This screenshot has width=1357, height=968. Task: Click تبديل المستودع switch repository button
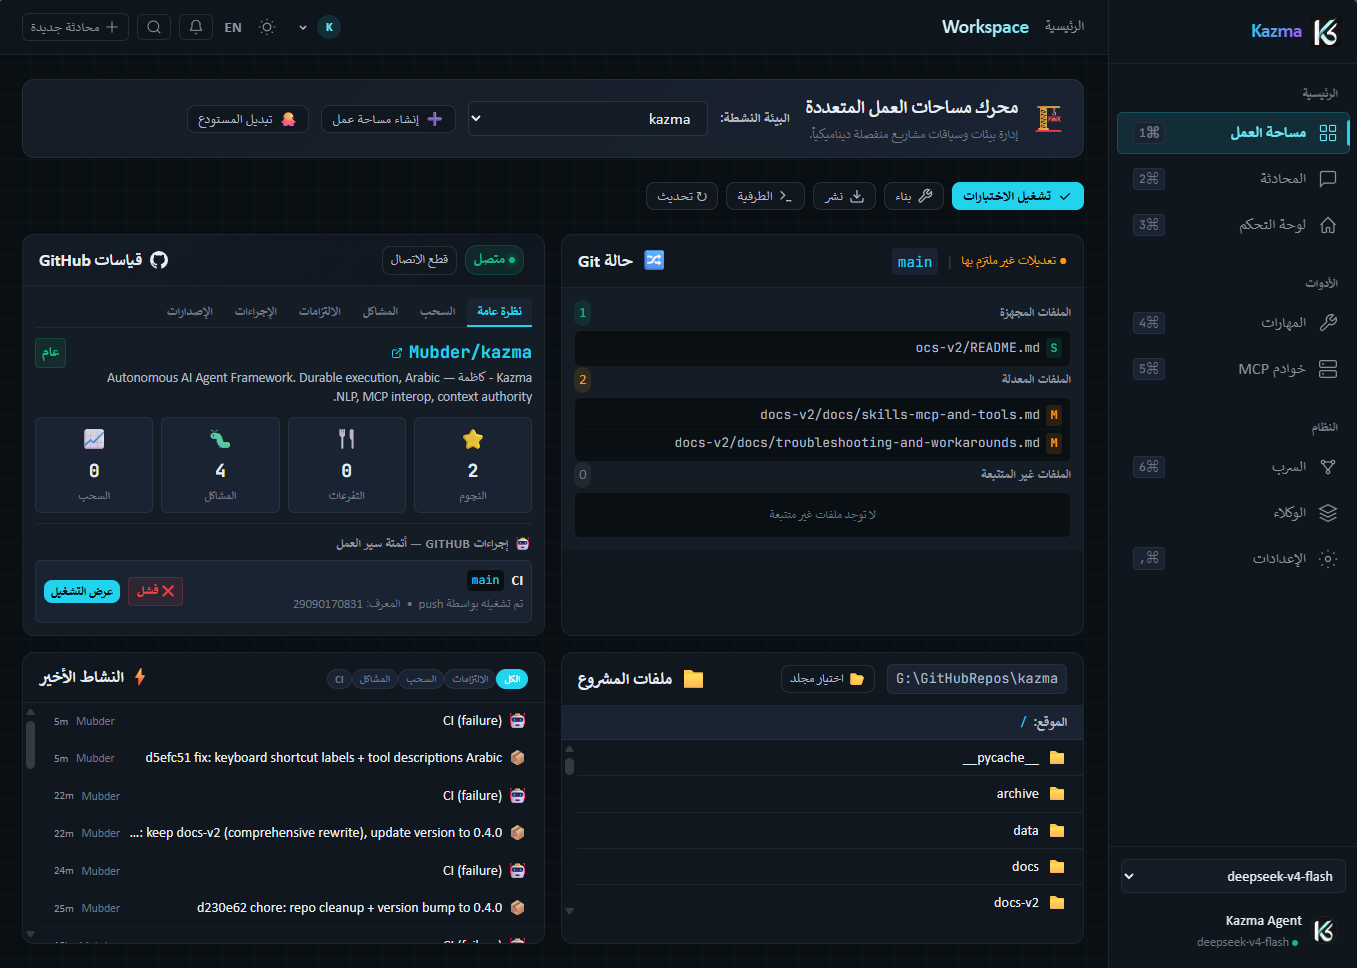tap(248, 119)
